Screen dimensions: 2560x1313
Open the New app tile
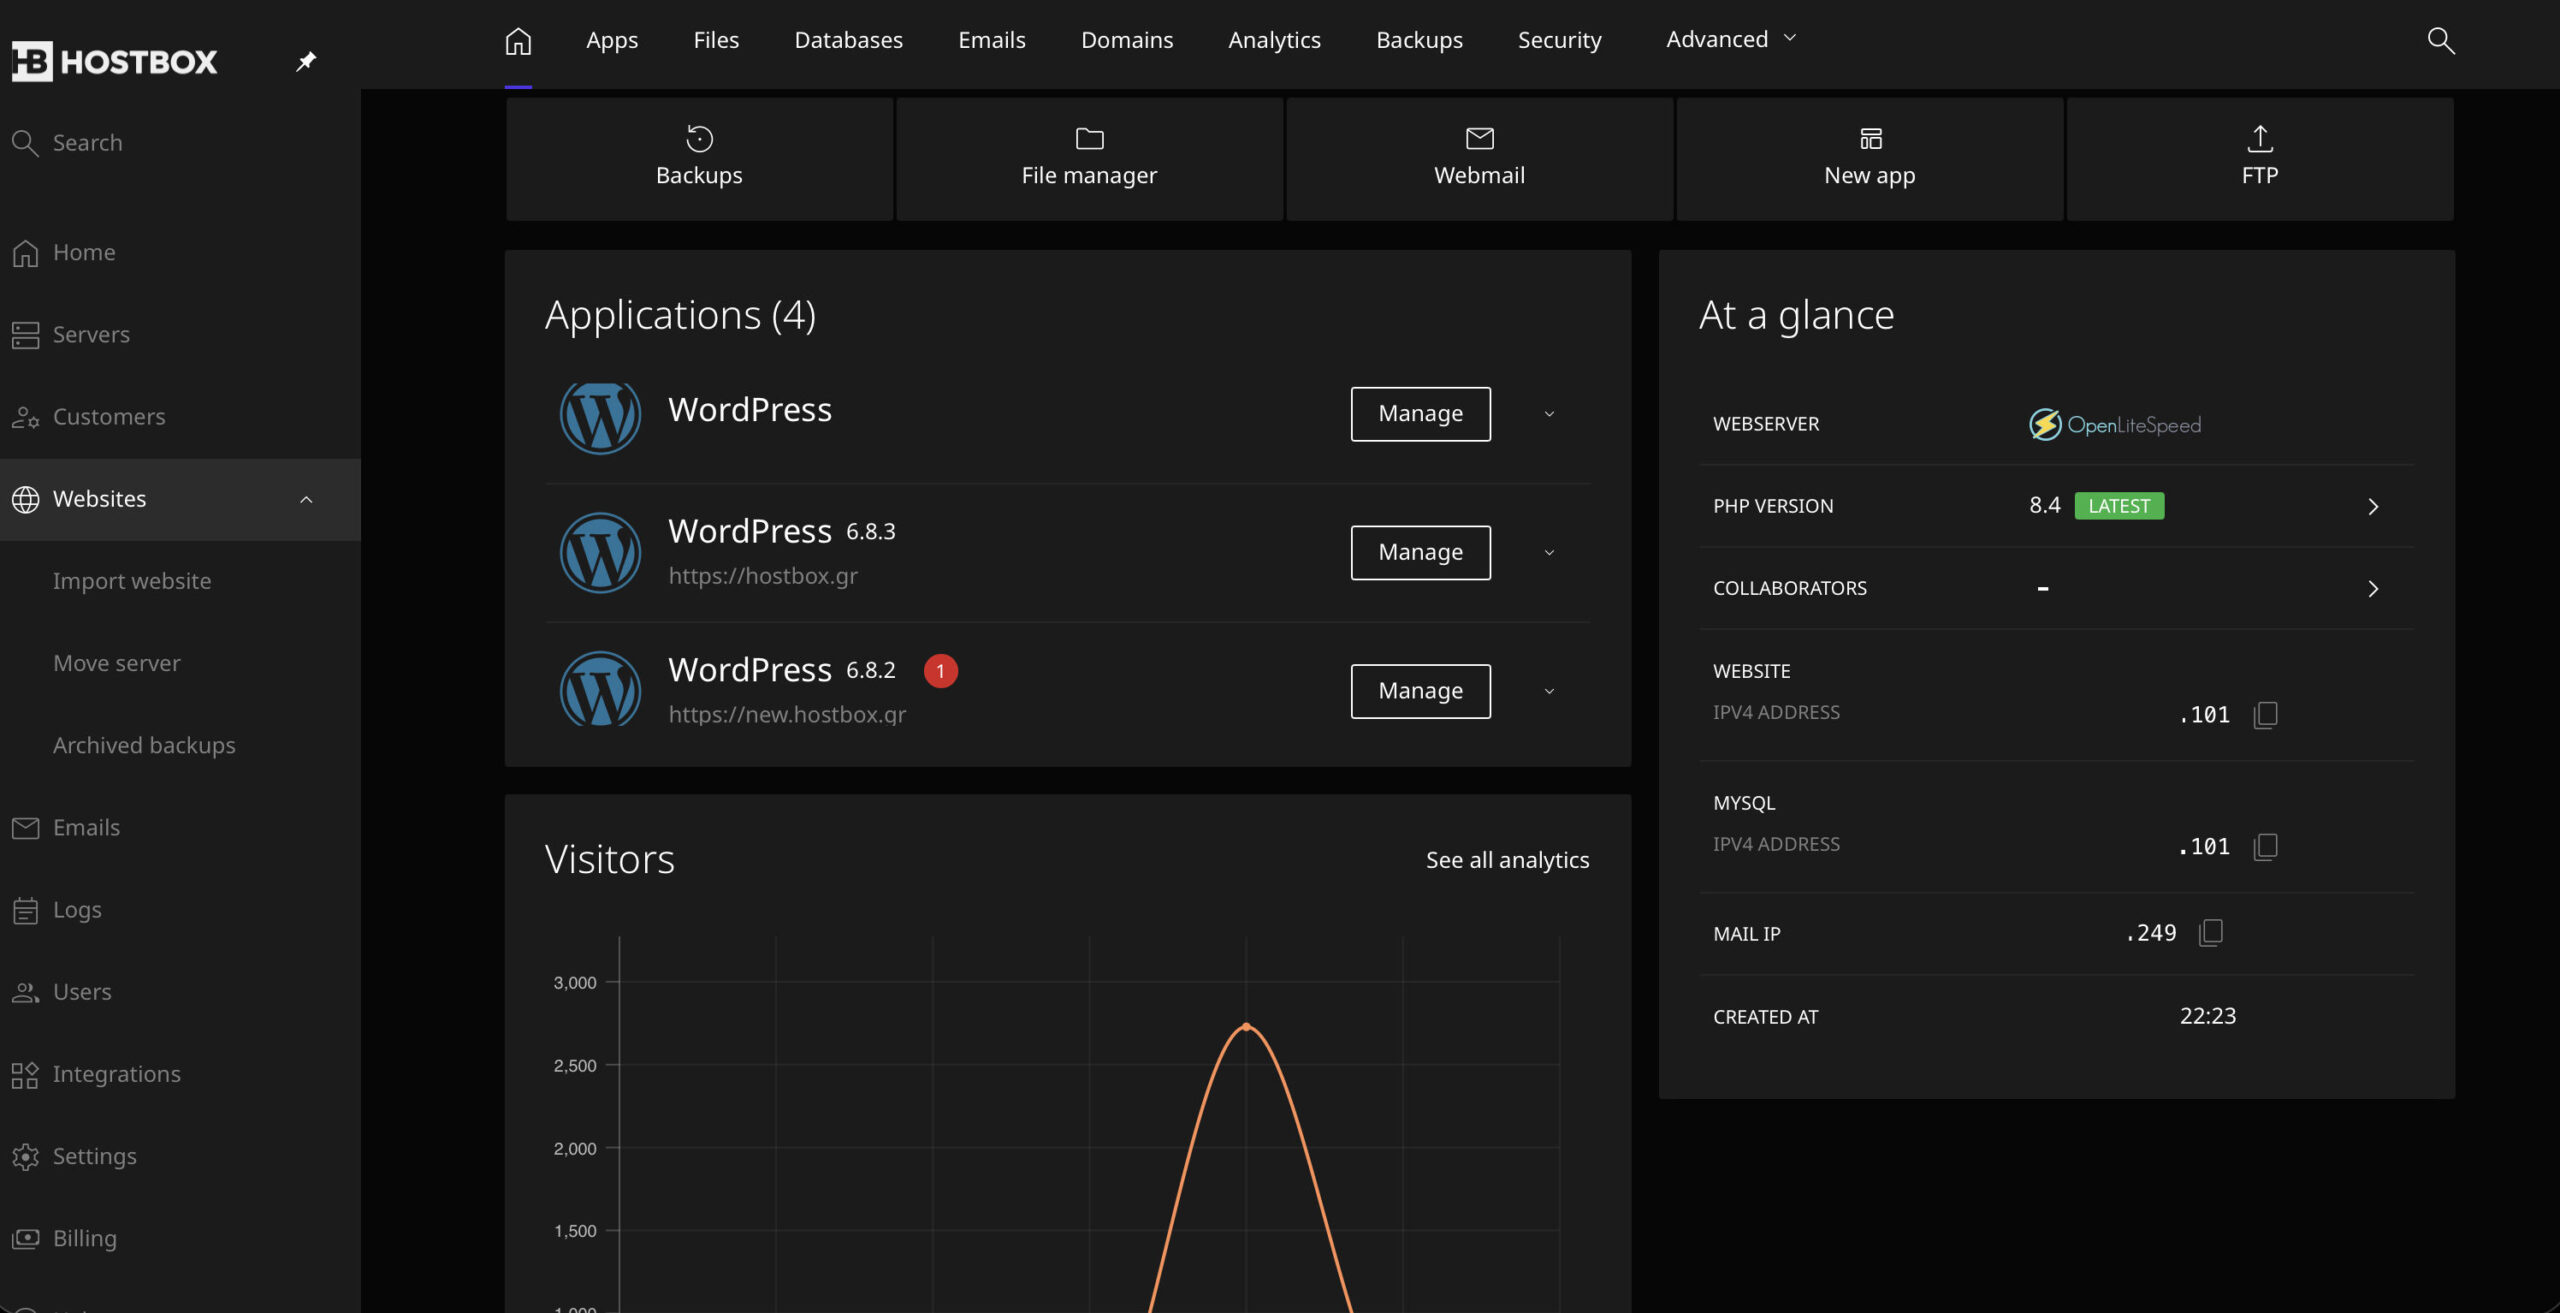1869,157
